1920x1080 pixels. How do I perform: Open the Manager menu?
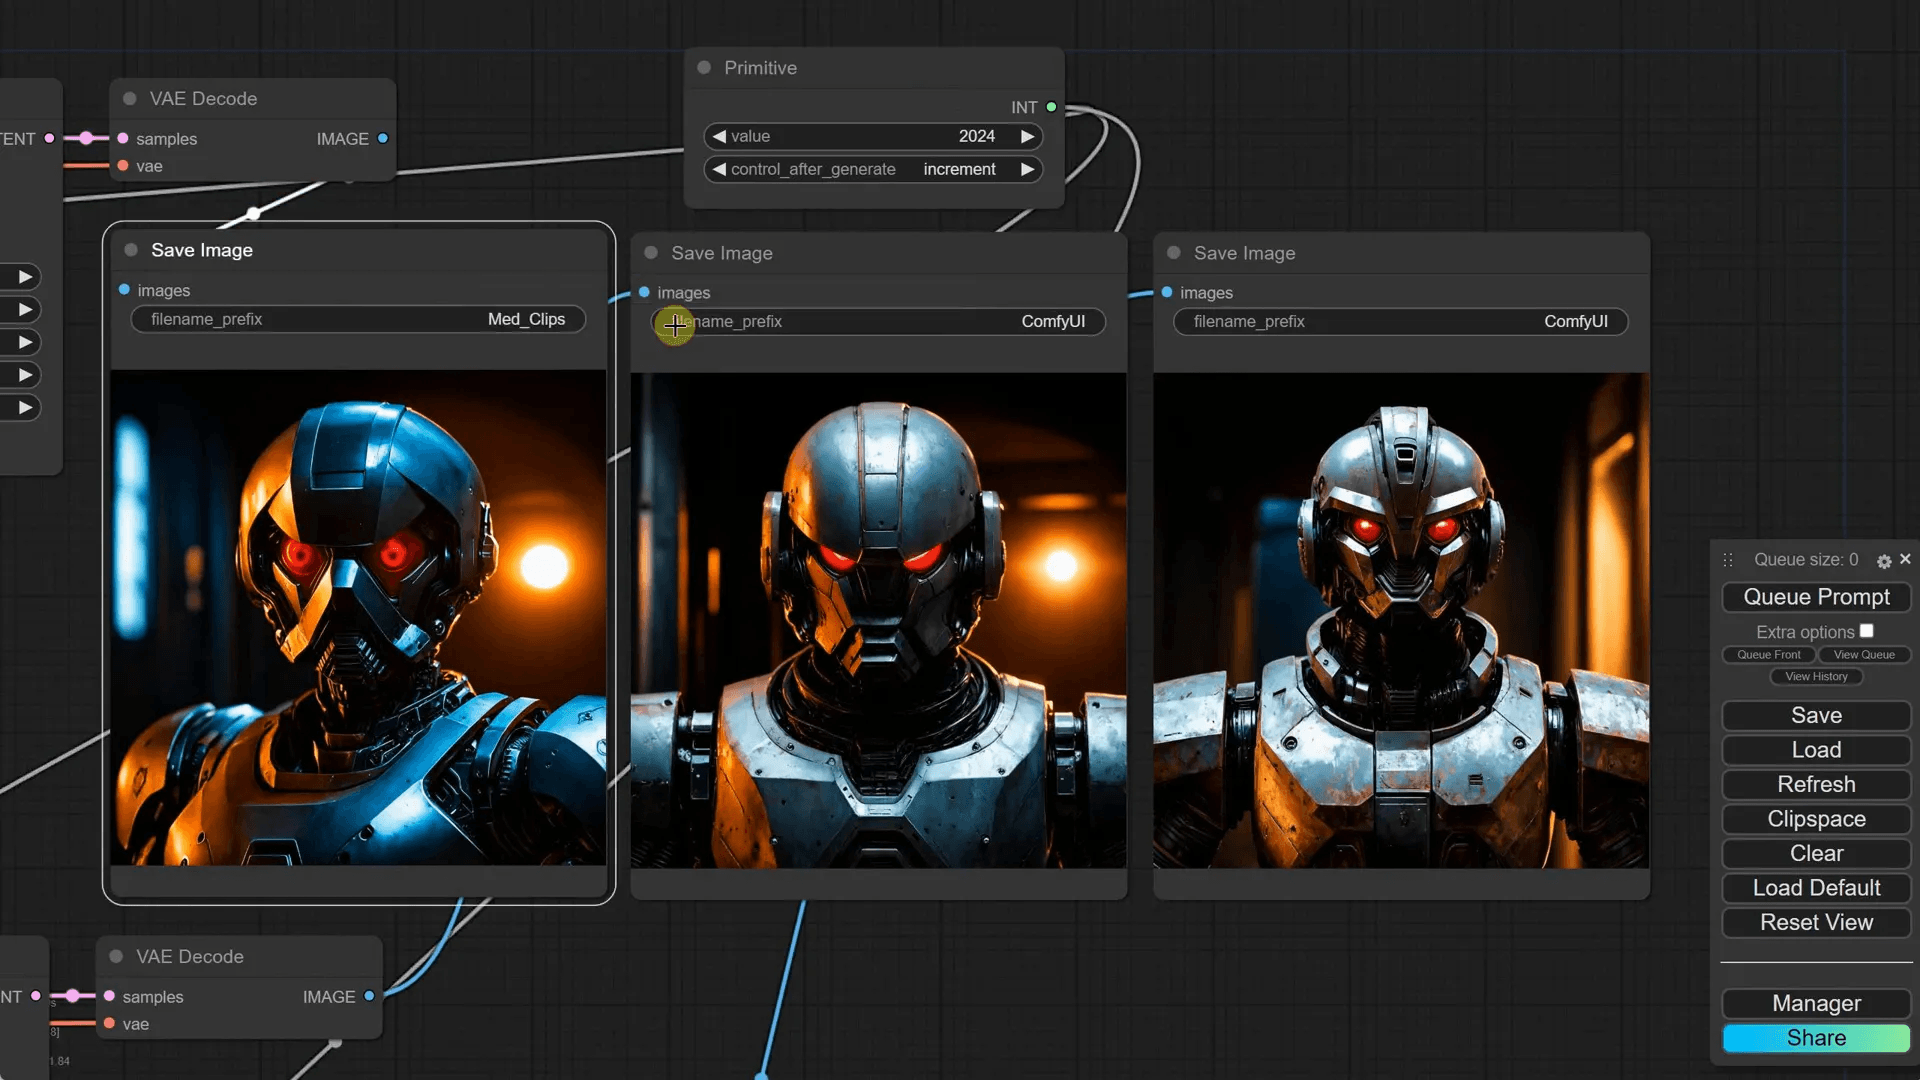(x=1816, y=1003)
